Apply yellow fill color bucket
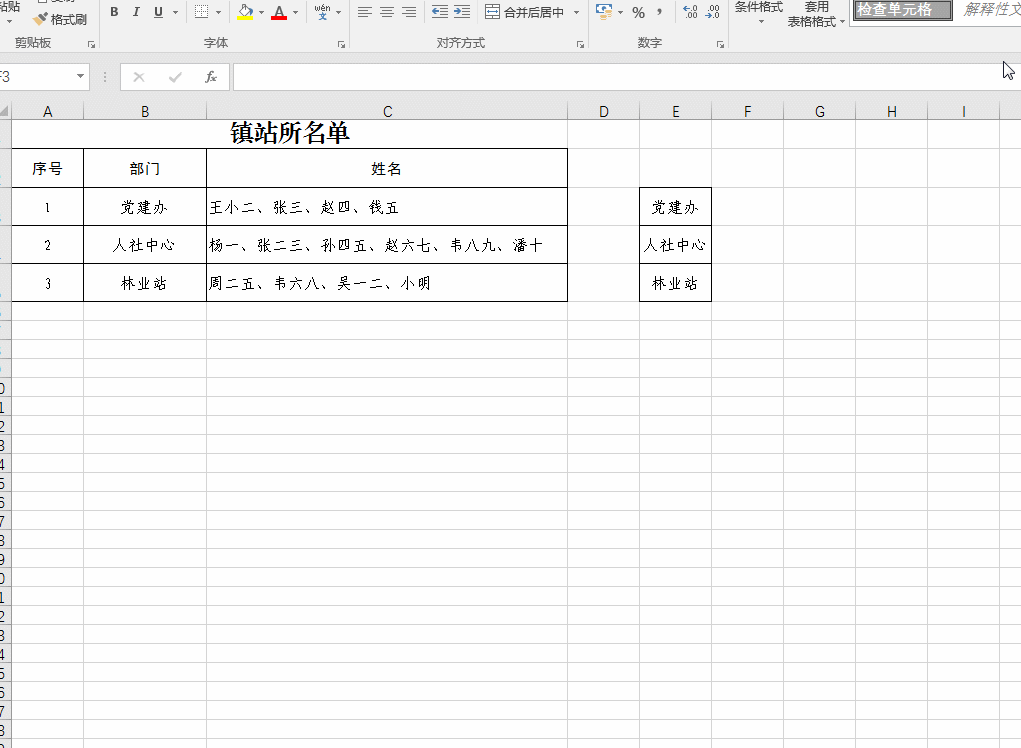 (x=245, y=12)
